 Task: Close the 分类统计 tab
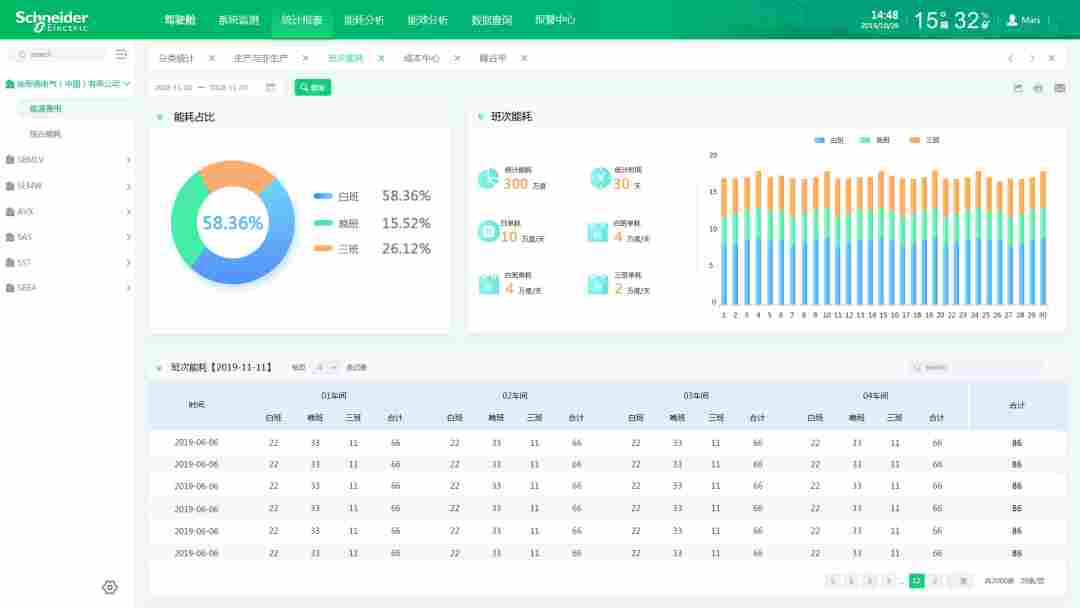tap(212, 58)
